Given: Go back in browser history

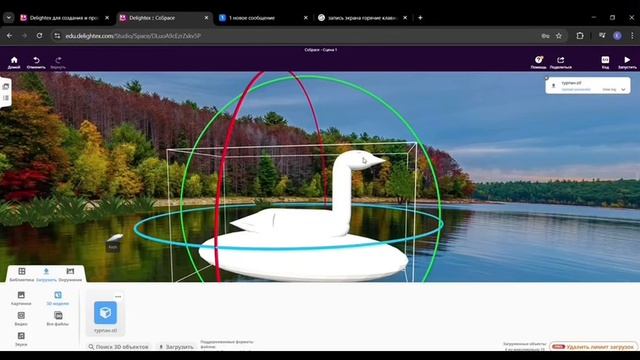Looking at the screenshot, I should (9, 36).
